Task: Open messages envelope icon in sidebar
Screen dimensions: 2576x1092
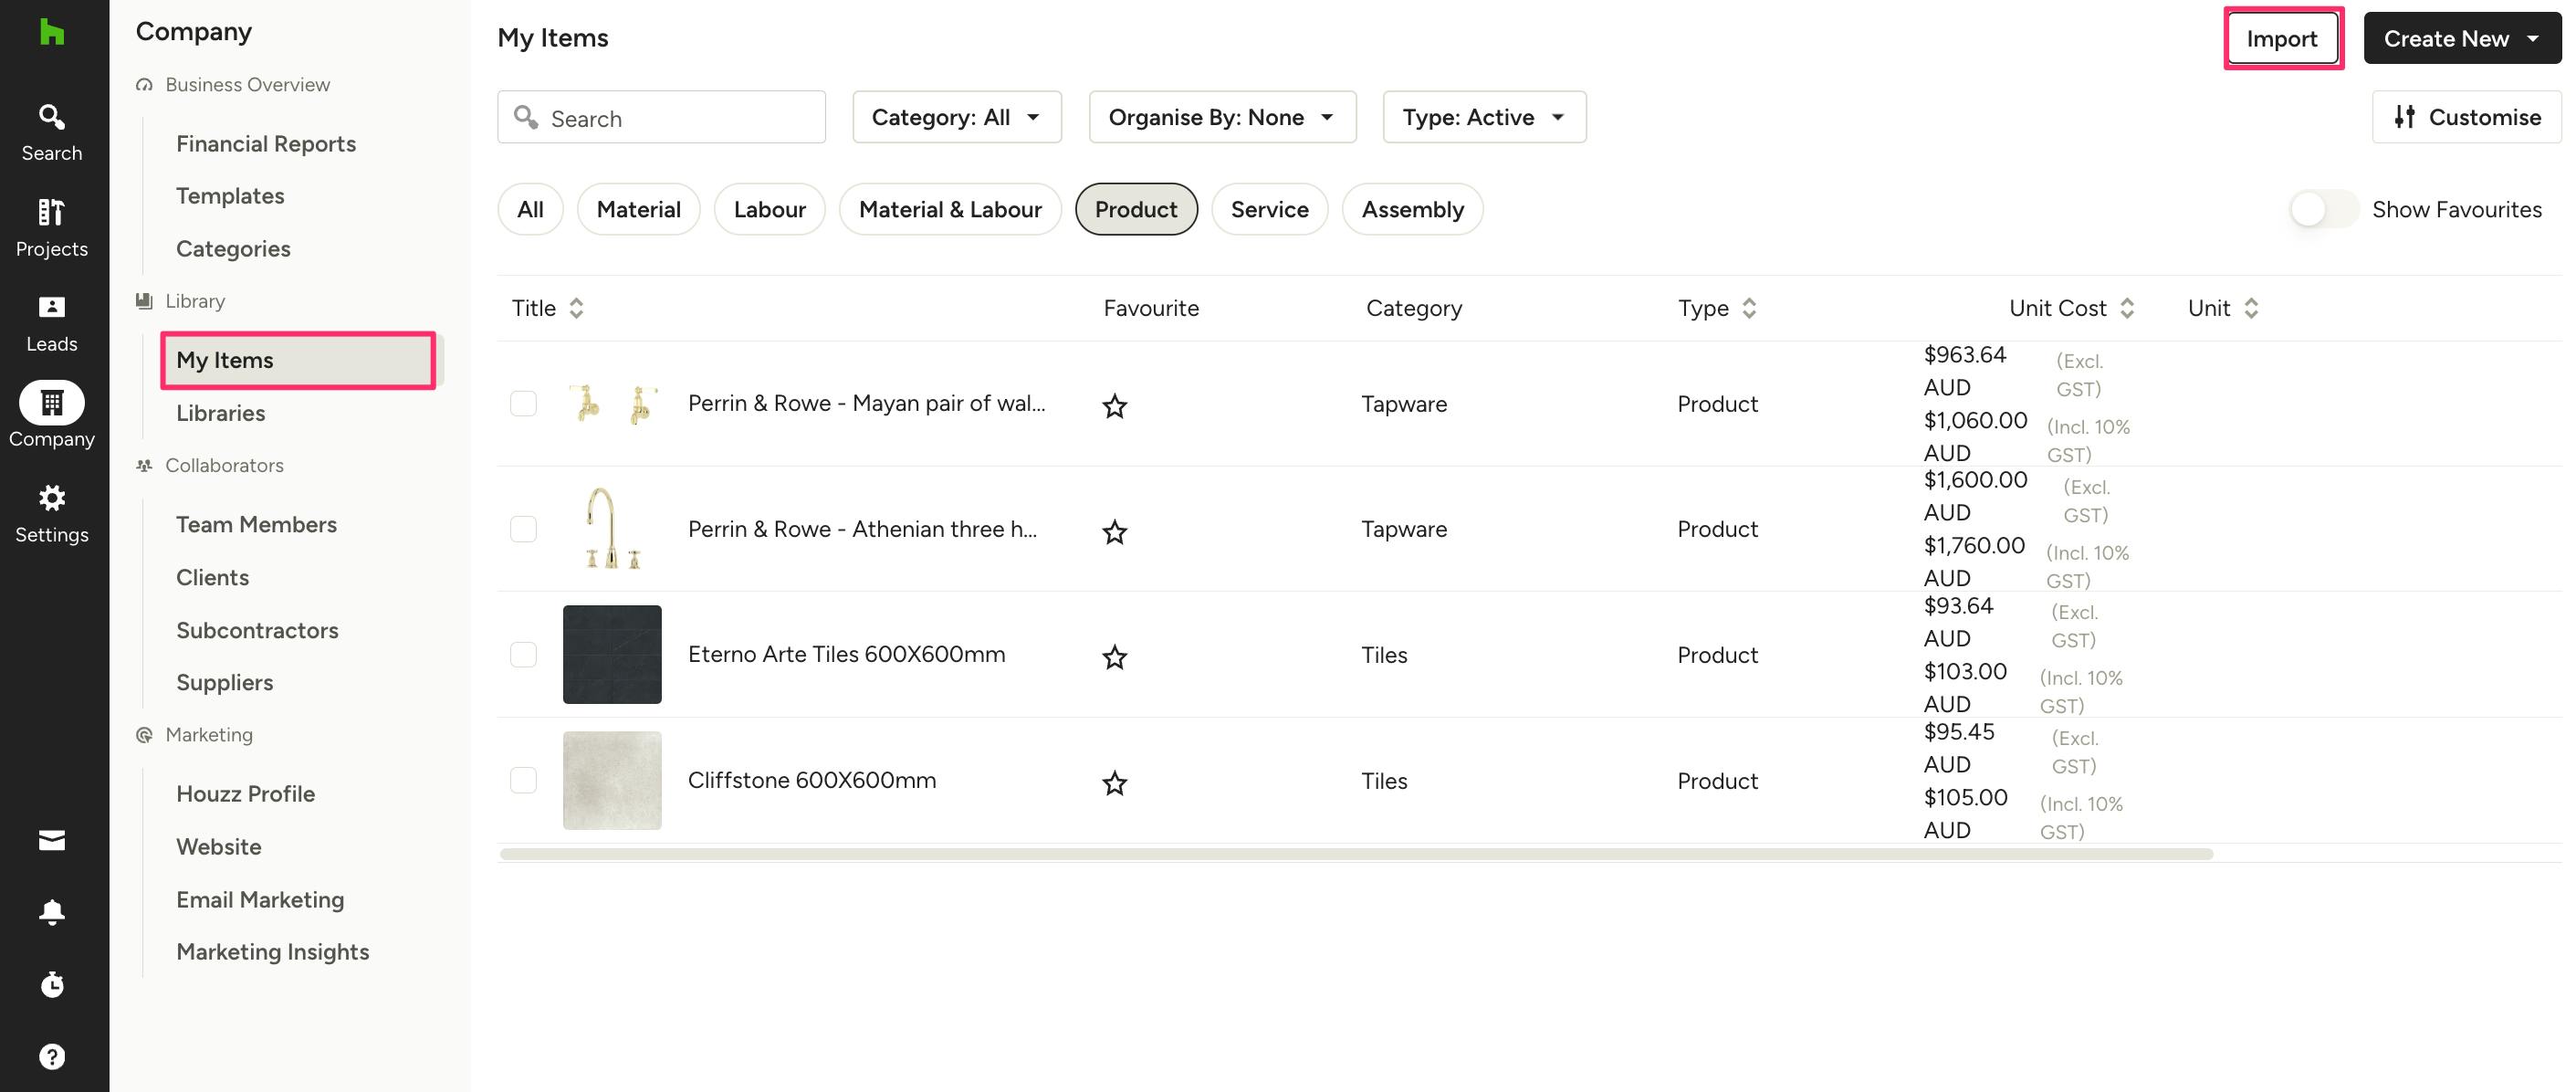Action: coord(52,840)
